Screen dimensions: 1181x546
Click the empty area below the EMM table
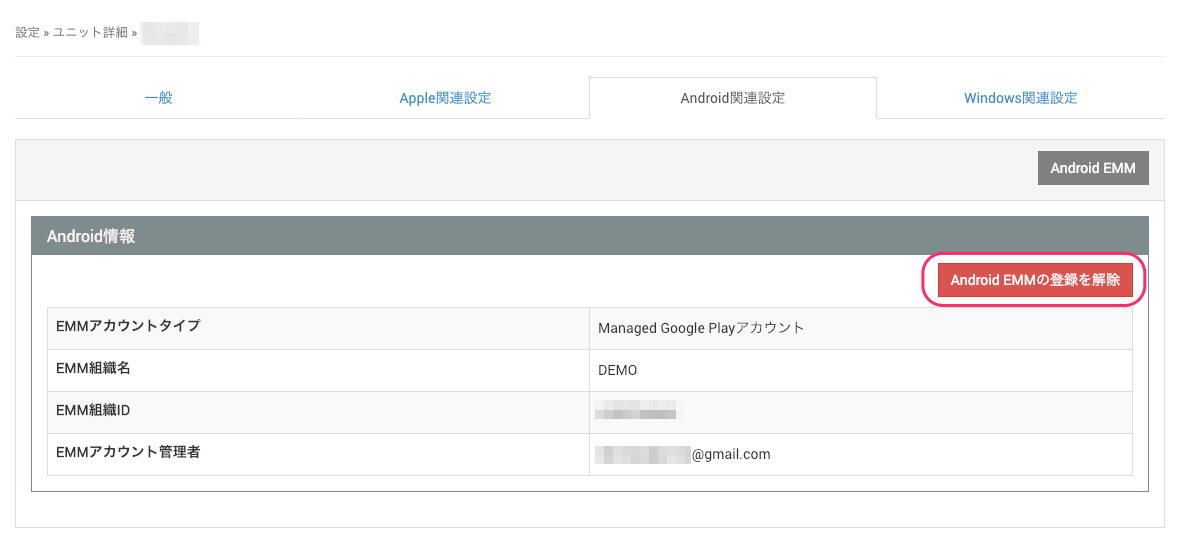coord(590,508)
